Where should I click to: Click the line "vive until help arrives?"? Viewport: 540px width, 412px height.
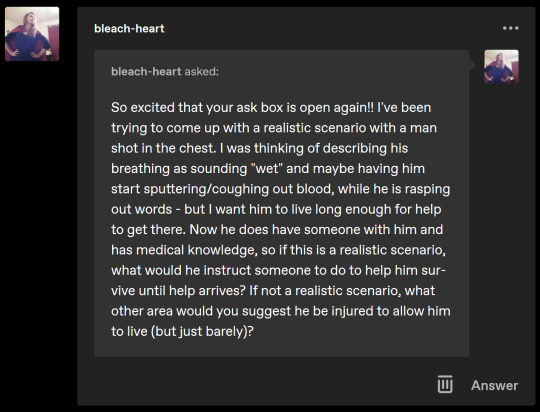pos(273,290)
